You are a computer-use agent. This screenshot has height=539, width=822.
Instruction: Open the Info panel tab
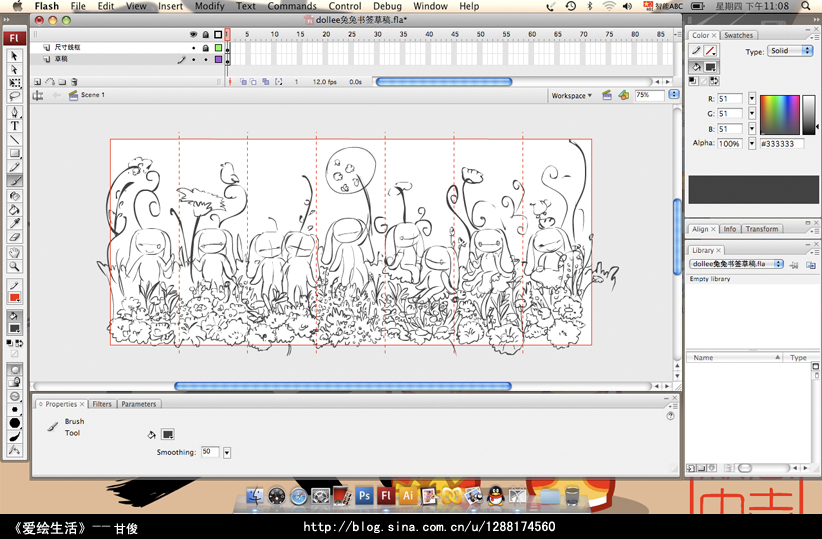(x=729, y=229)
